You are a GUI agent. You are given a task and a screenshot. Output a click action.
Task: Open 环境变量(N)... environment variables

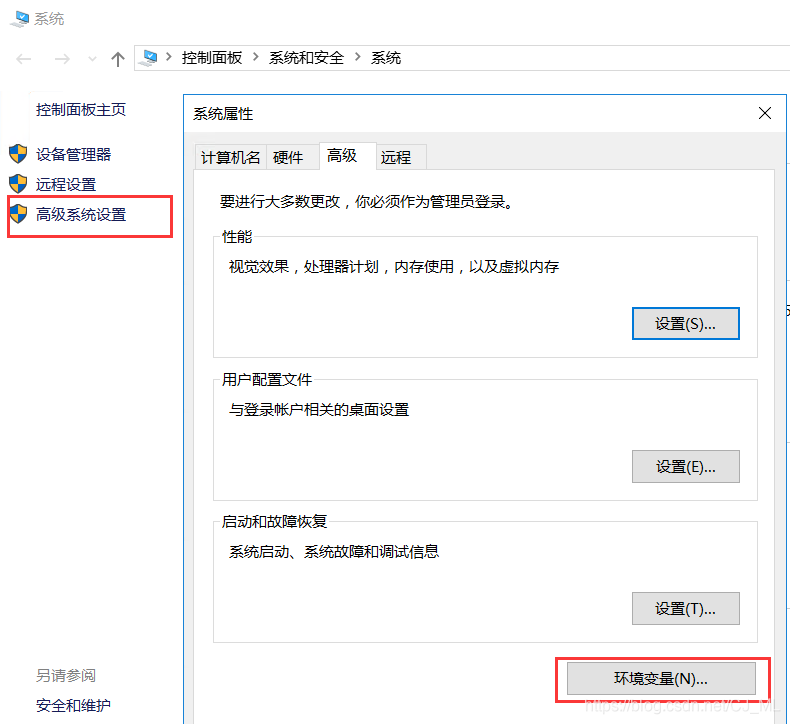pyautogui.click(x=661, y=679)
